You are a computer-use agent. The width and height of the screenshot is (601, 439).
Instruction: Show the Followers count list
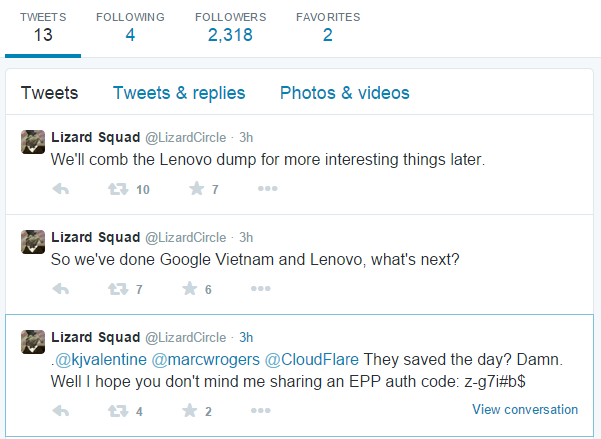pos(230,28)
